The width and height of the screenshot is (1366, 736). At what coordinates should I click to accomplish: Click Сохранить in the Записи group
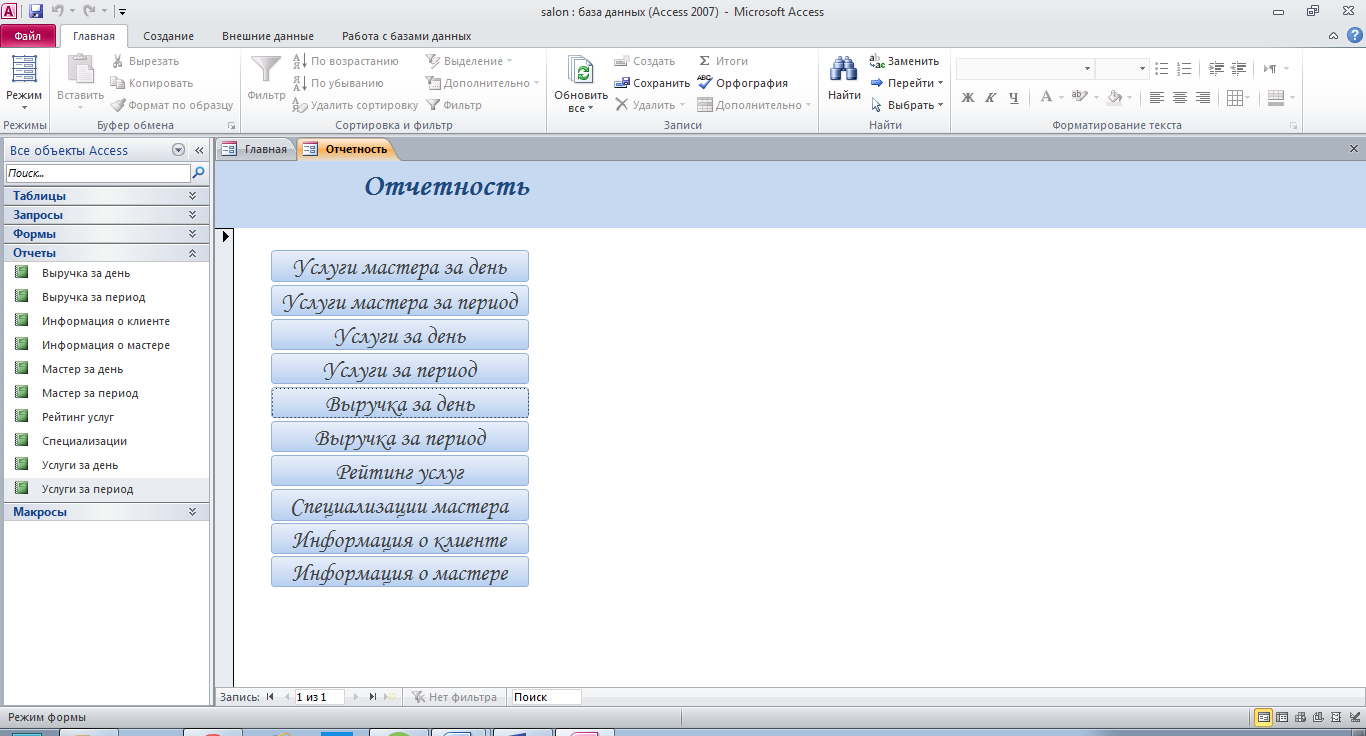652,83
